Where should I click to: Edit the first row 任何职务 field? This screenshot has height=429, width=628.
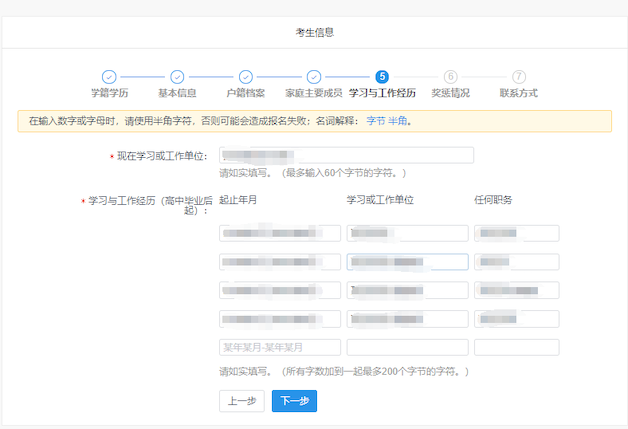pos(516,233)
